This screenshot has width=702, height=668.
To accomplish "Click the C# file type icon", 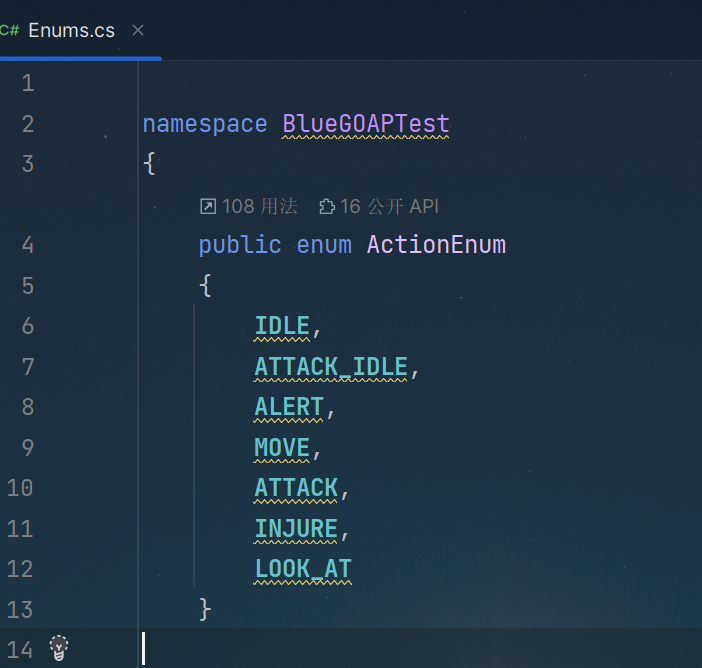I will (x=9, y=30).
